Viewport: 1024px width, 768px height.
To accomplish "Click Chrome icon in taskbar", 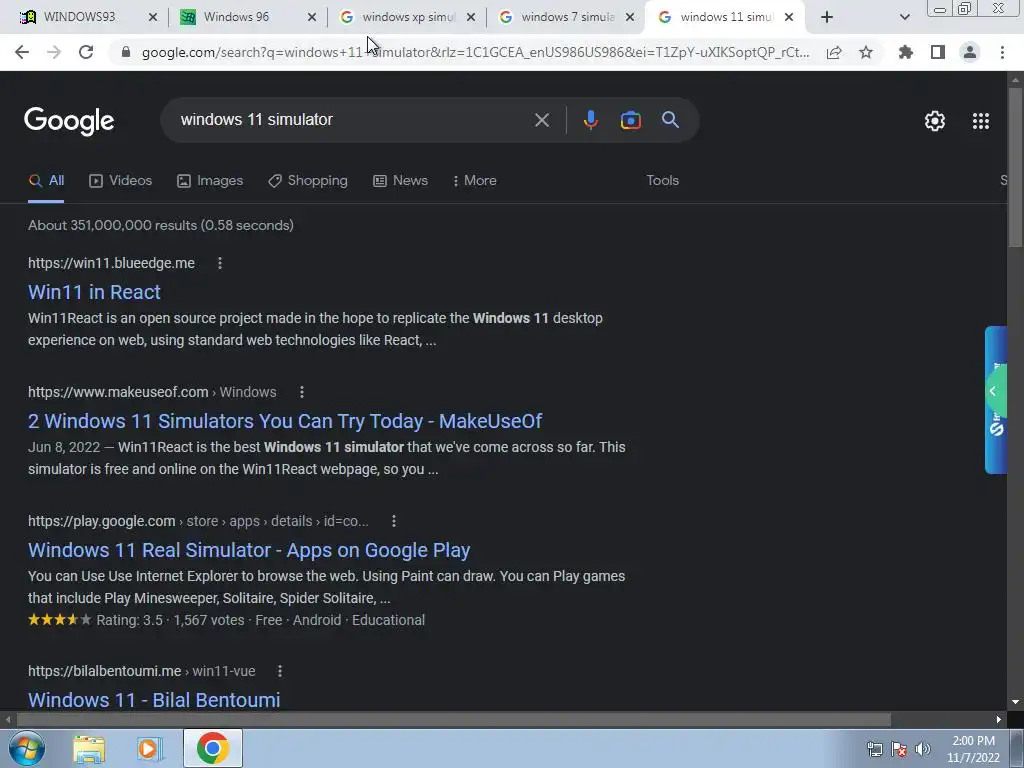I will pos(212,748).
